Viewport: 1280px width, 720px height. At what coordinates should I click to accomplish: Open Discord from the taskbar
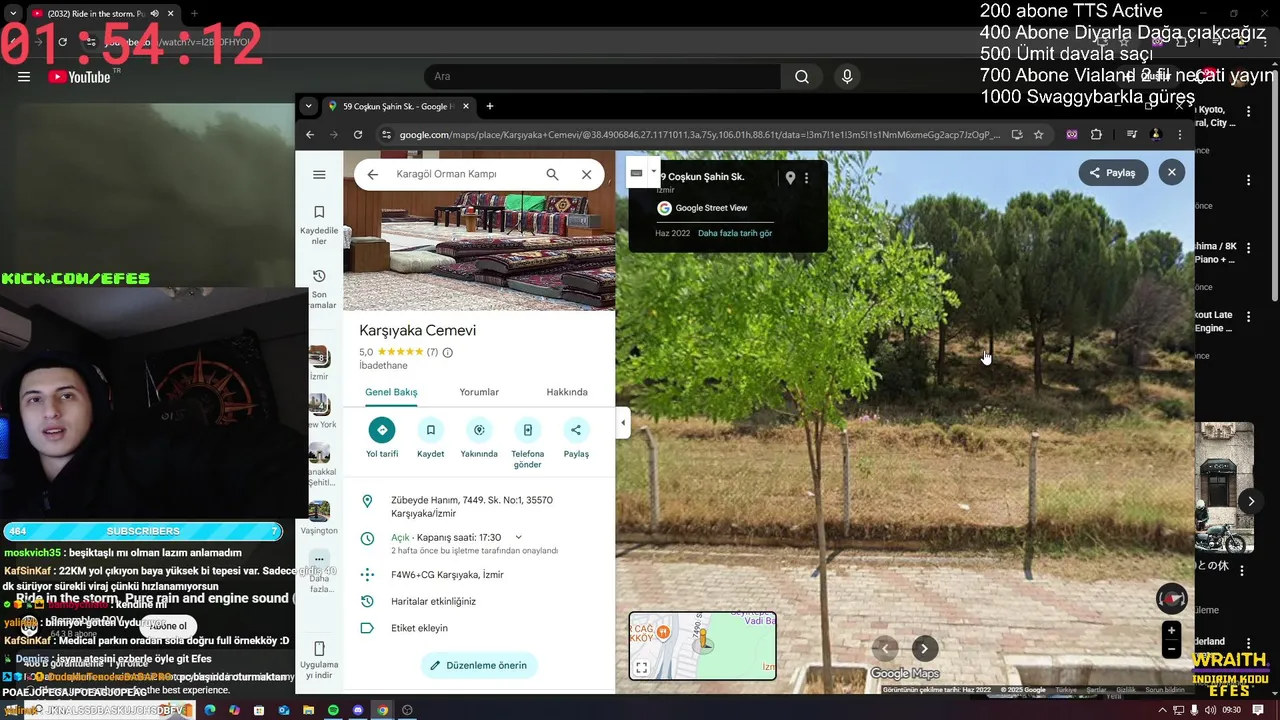pos(358,710)
